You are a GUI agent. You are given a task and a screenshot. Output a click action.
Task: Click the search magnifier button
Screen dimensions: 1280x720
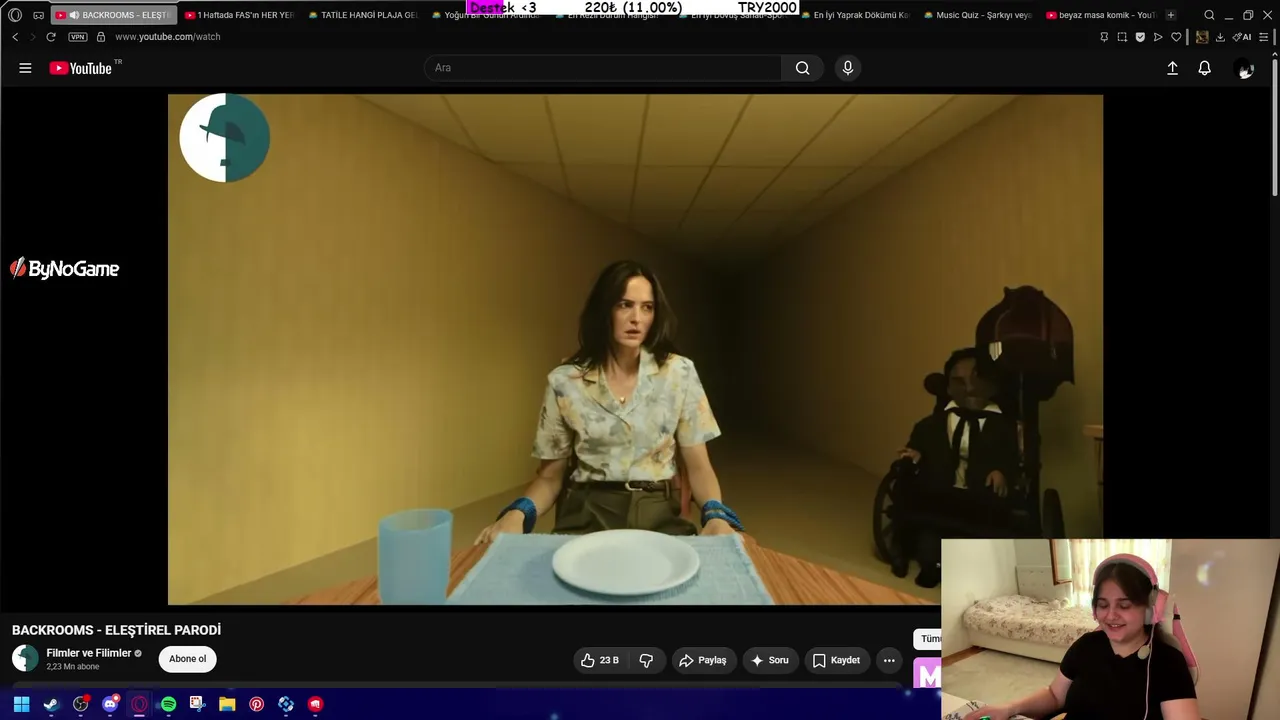pos(802,68)
